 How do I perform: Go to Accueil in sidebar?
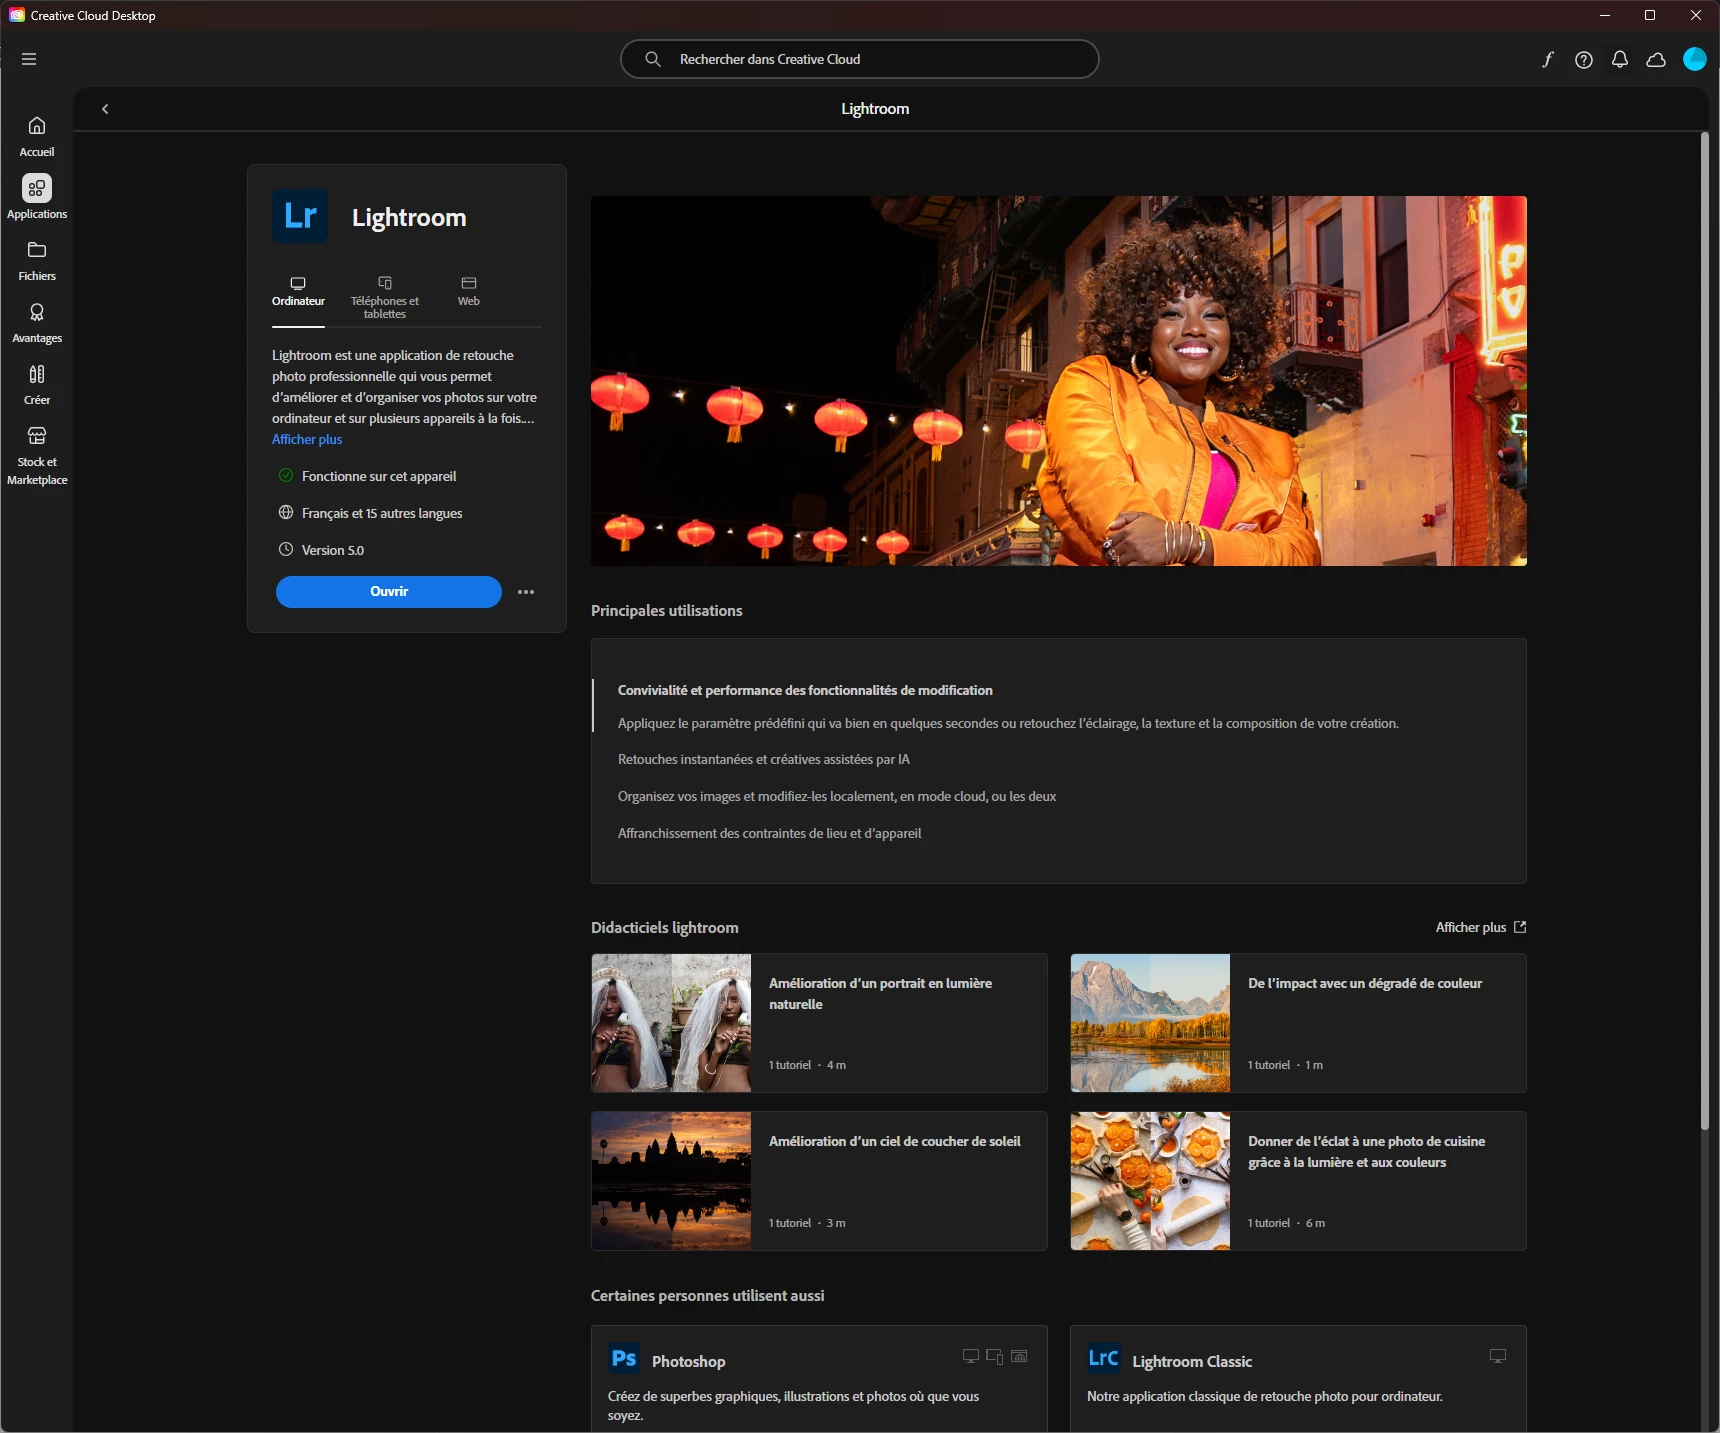click(37, 137)
